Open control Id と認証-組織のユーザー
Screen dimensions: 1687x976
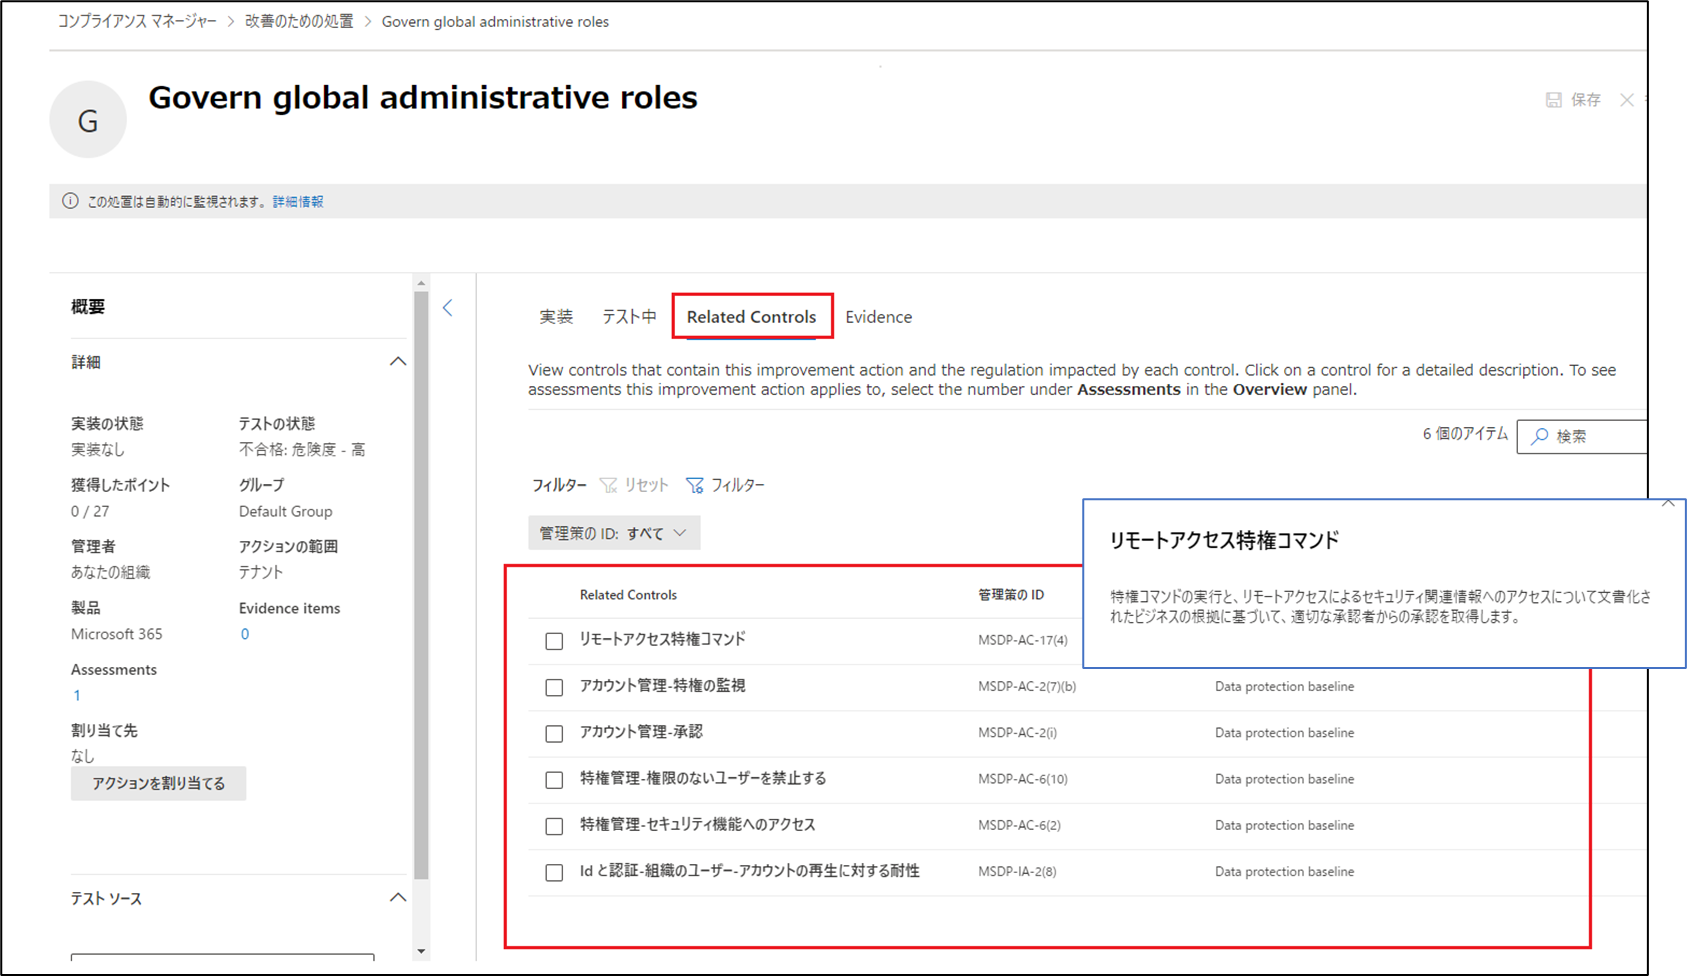[750, 871]
